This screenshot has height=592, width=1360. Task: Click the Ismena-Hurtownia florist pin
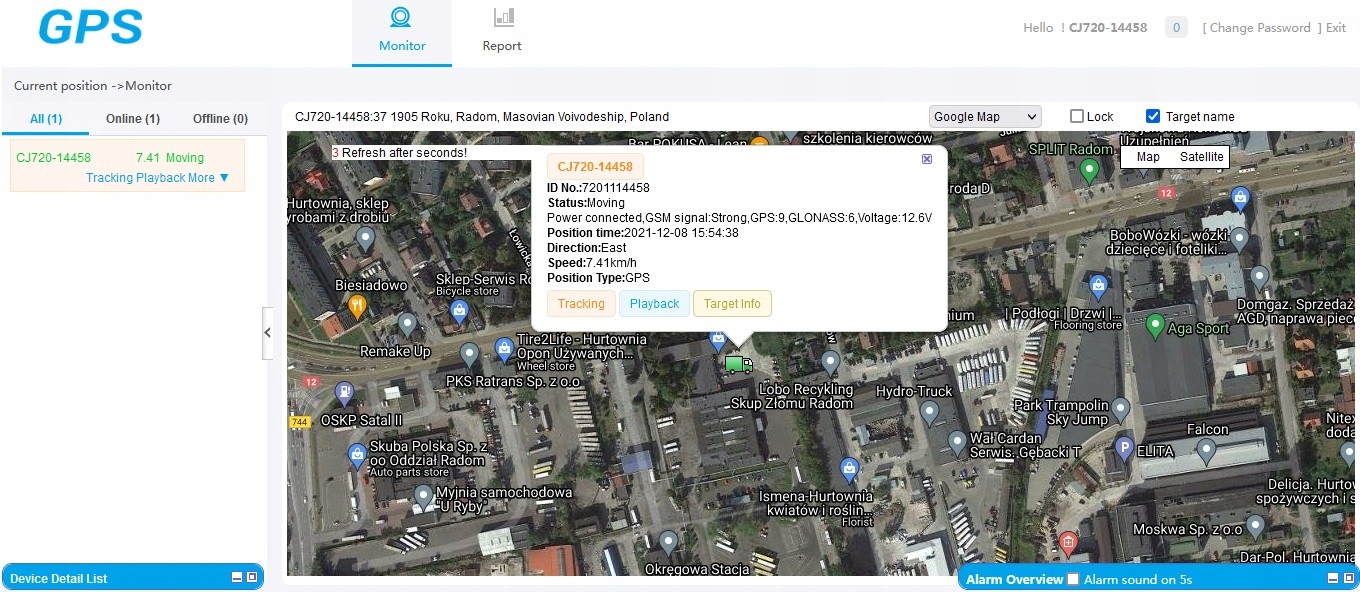click(849, 469)
